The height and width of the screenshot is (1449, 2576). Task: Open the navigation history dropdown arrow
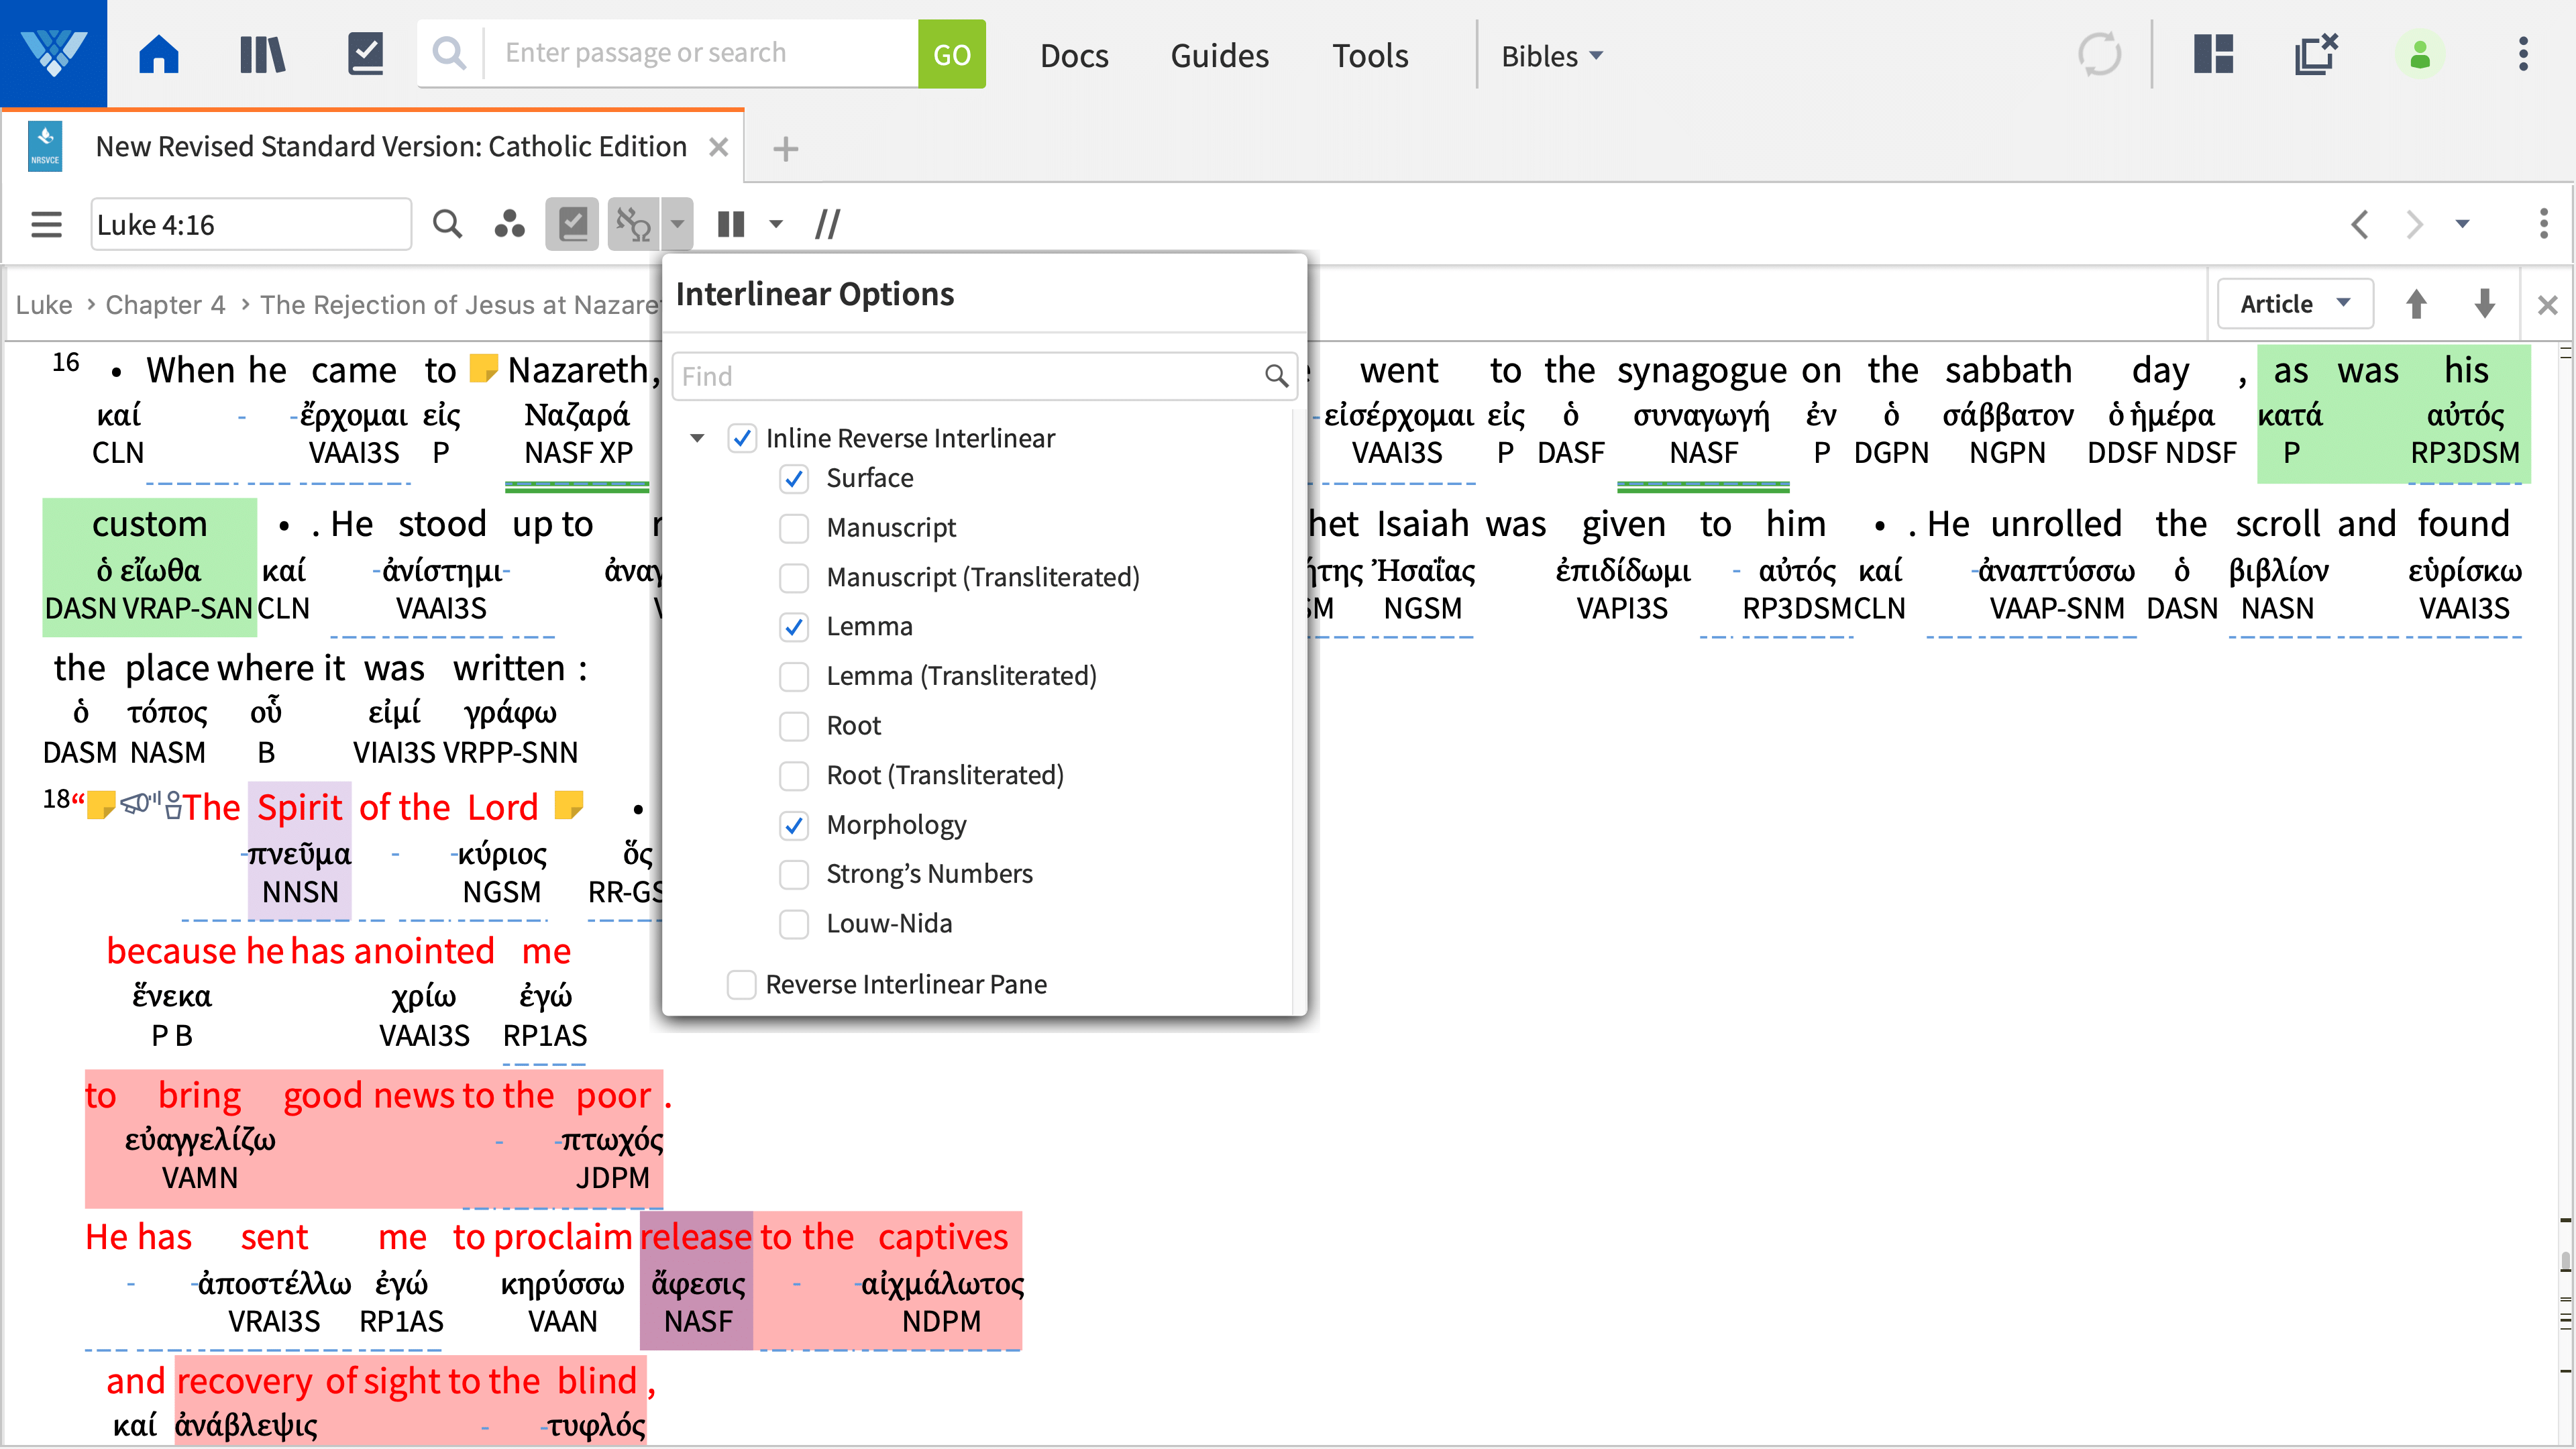click(x=2462, y=224)
